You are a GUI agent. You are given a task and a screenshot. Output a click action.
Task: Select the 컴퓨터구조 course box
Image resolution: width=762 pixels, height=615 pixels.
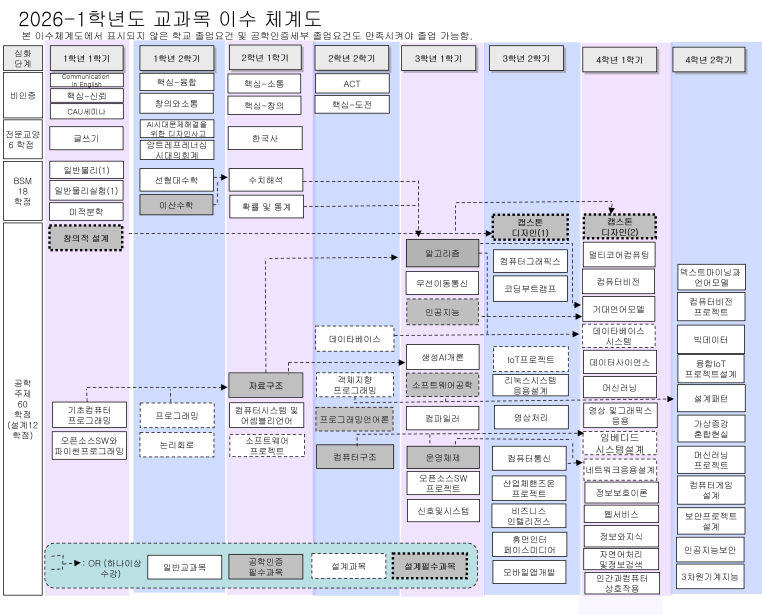click(353, 457)
